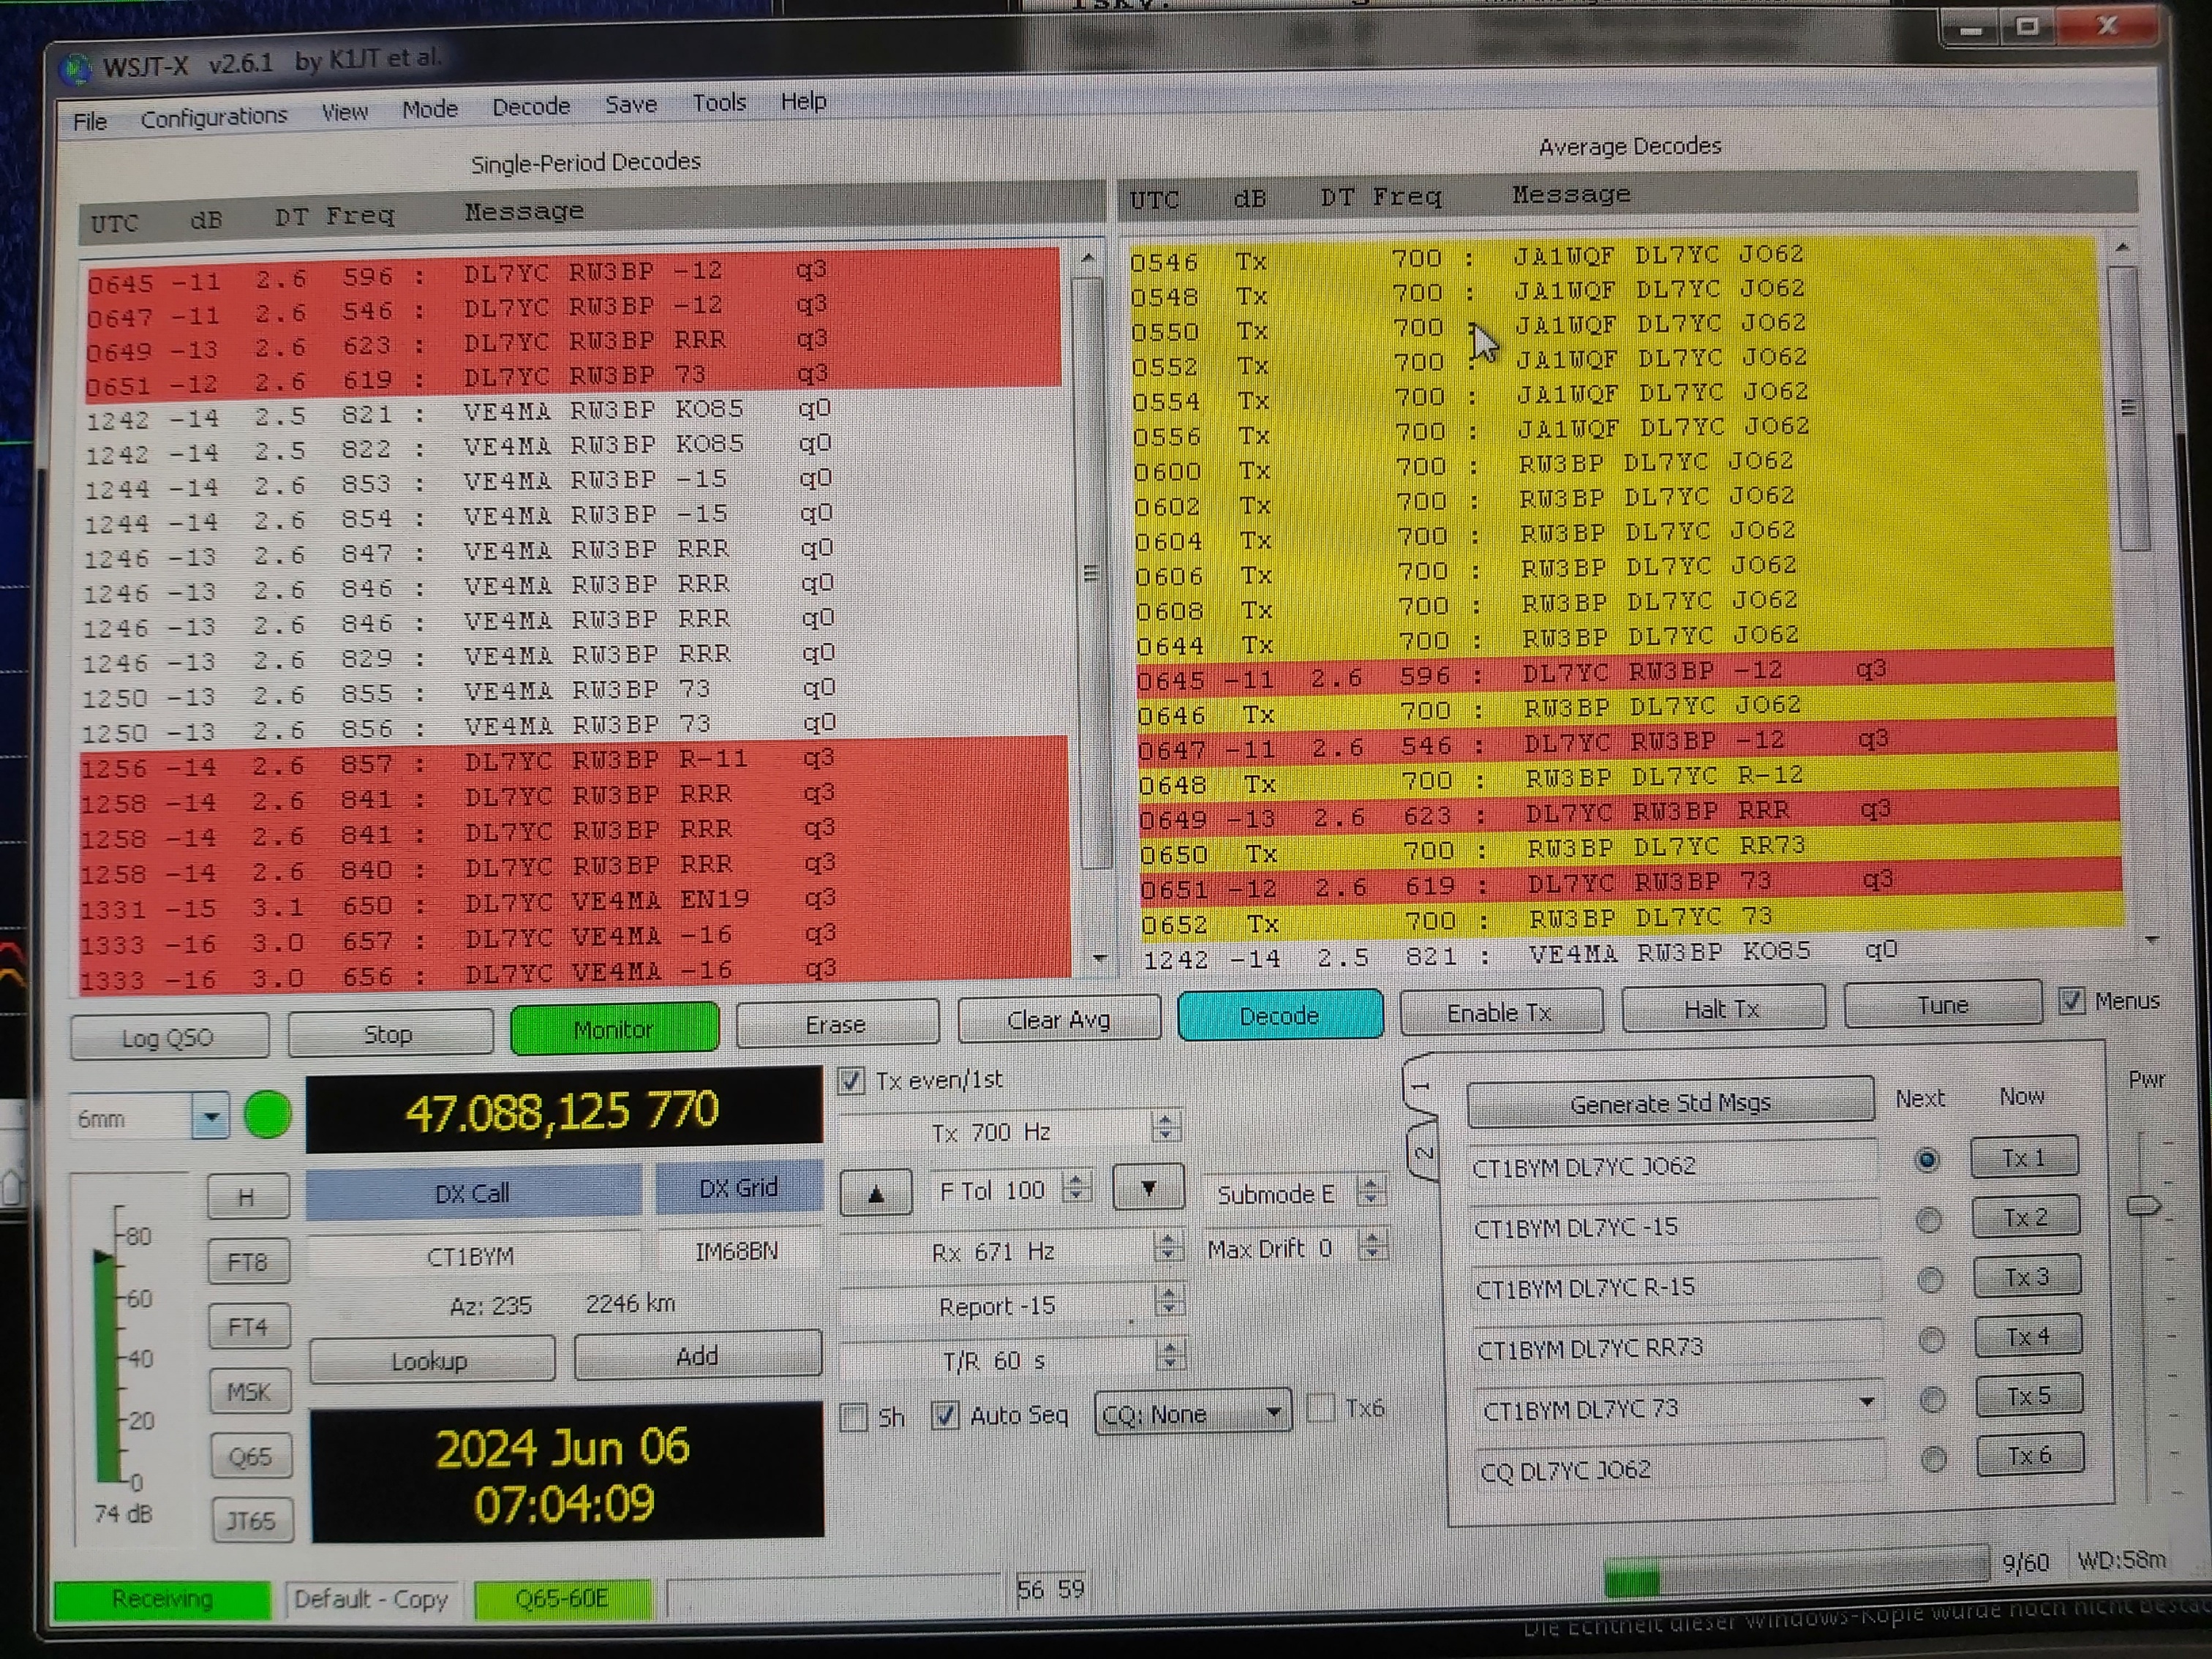Click the green rig status indicator light
This screenshot has width=2212, height=1659.
tap(267, 1115)
